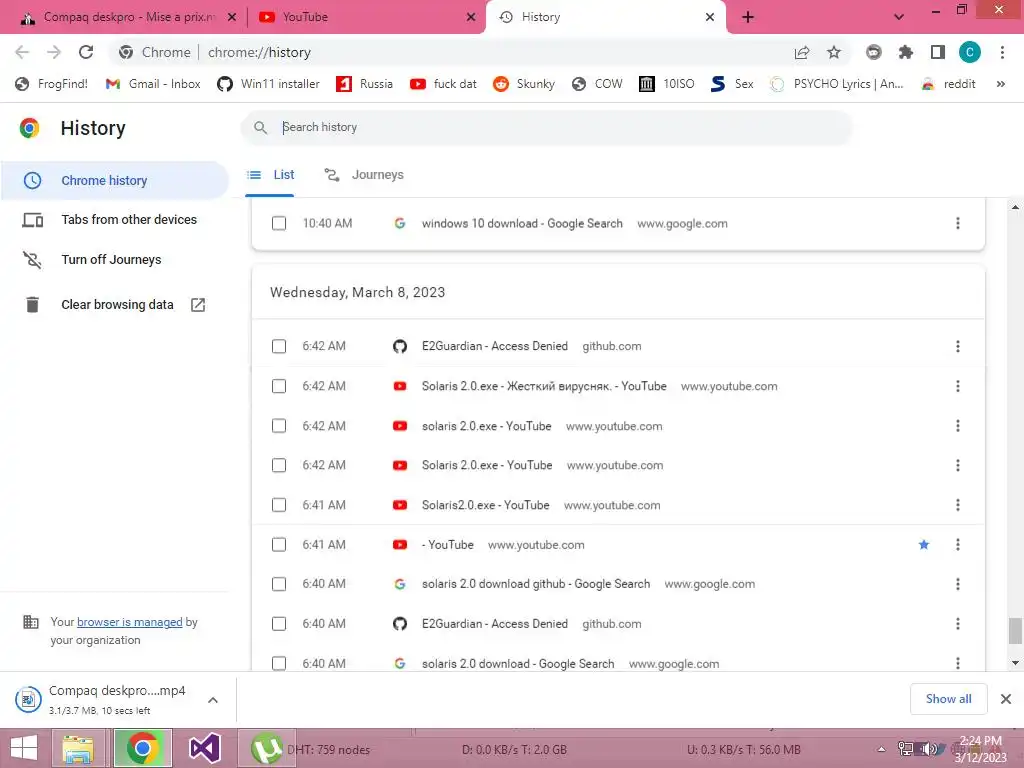Bookmark this page with the star icon
The height and width of the screenshot is (768, 1024).
pyautogui.click(x=834, y=52)
